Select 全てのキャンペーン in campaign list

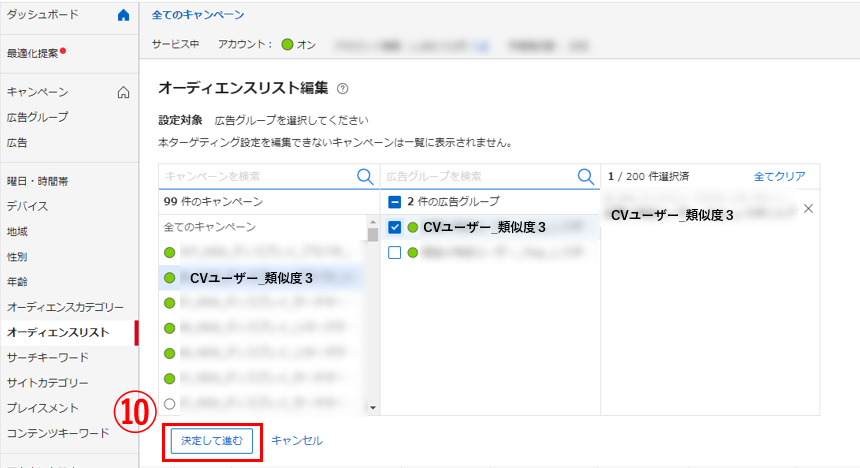coord(210,227)
